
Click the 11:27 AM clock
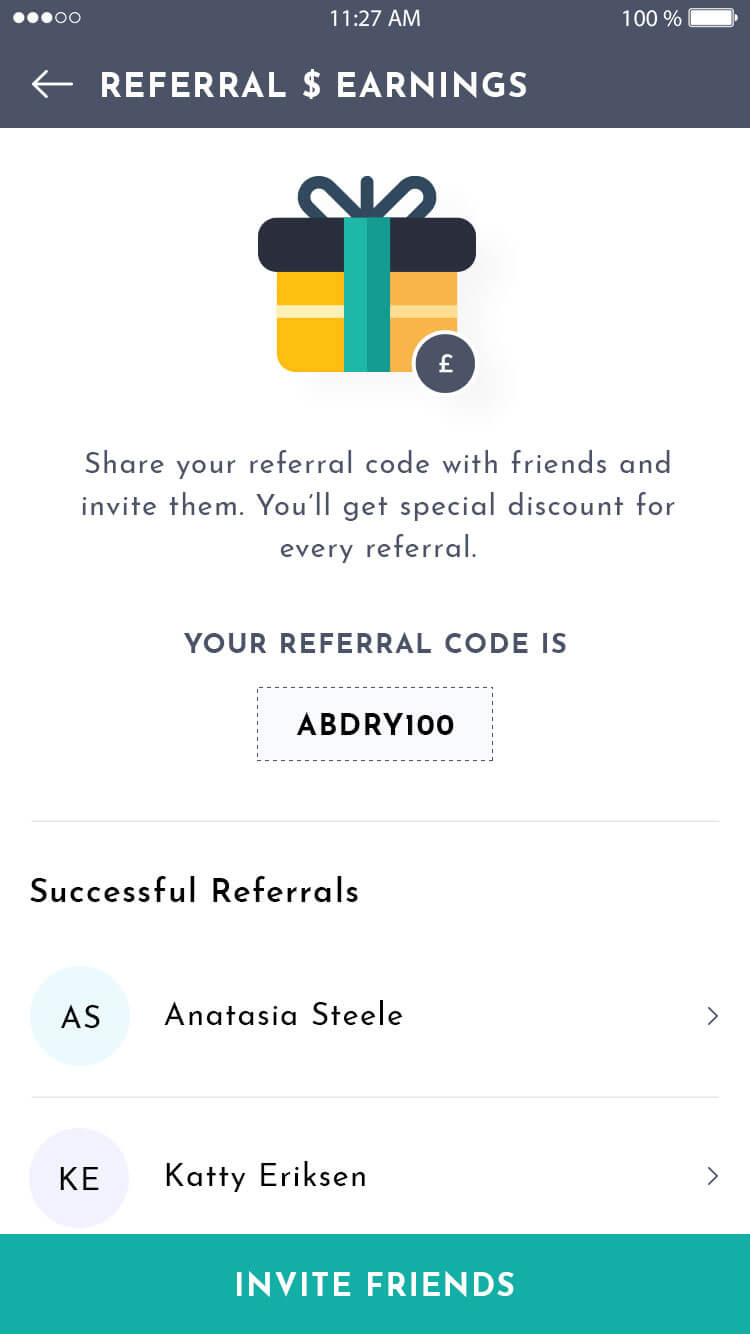(x=375, y=18)
